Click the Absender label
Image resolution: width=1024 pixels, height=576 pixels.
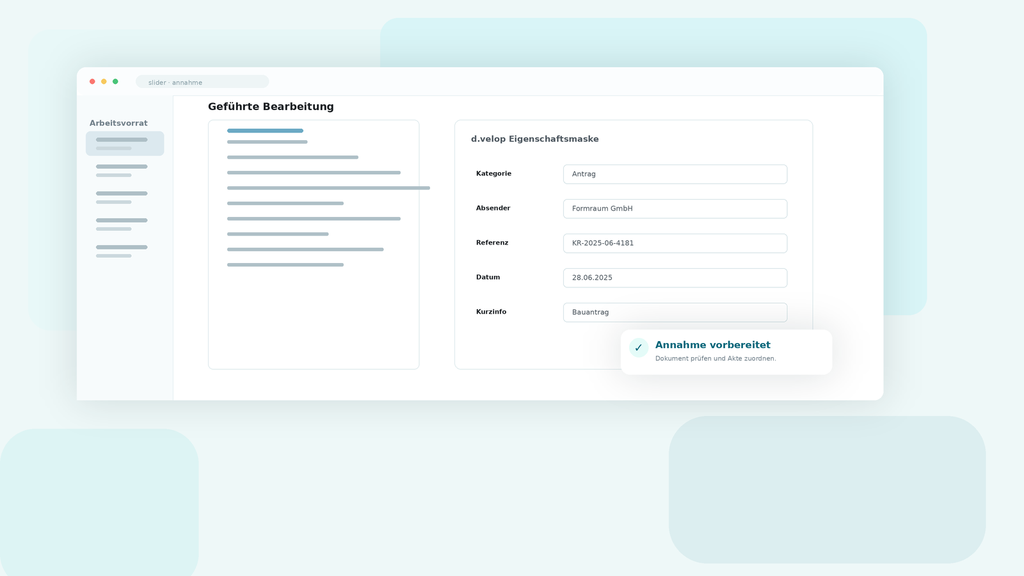pyautogui.click(x=493, y=208)
